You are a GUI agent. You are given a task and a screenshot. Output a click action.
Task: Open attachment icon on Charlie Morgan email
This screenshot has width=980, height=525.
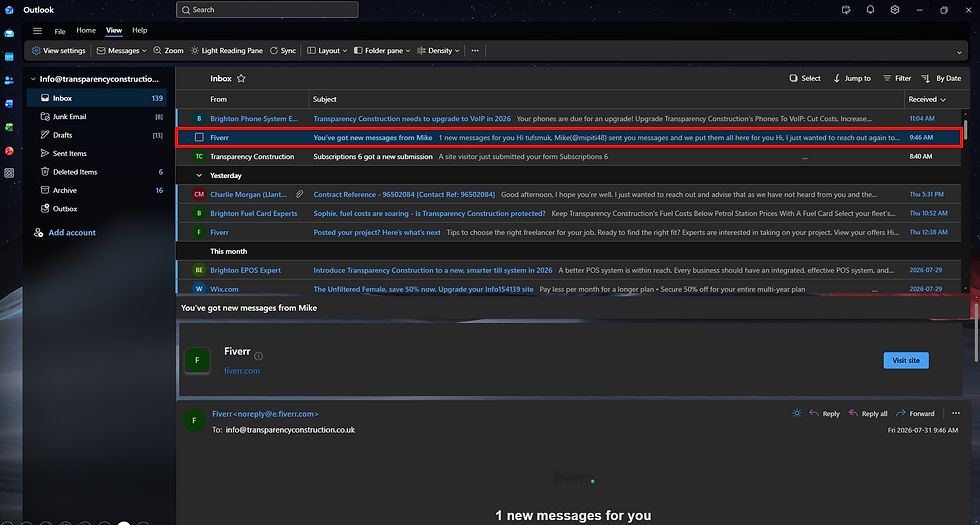299,194
